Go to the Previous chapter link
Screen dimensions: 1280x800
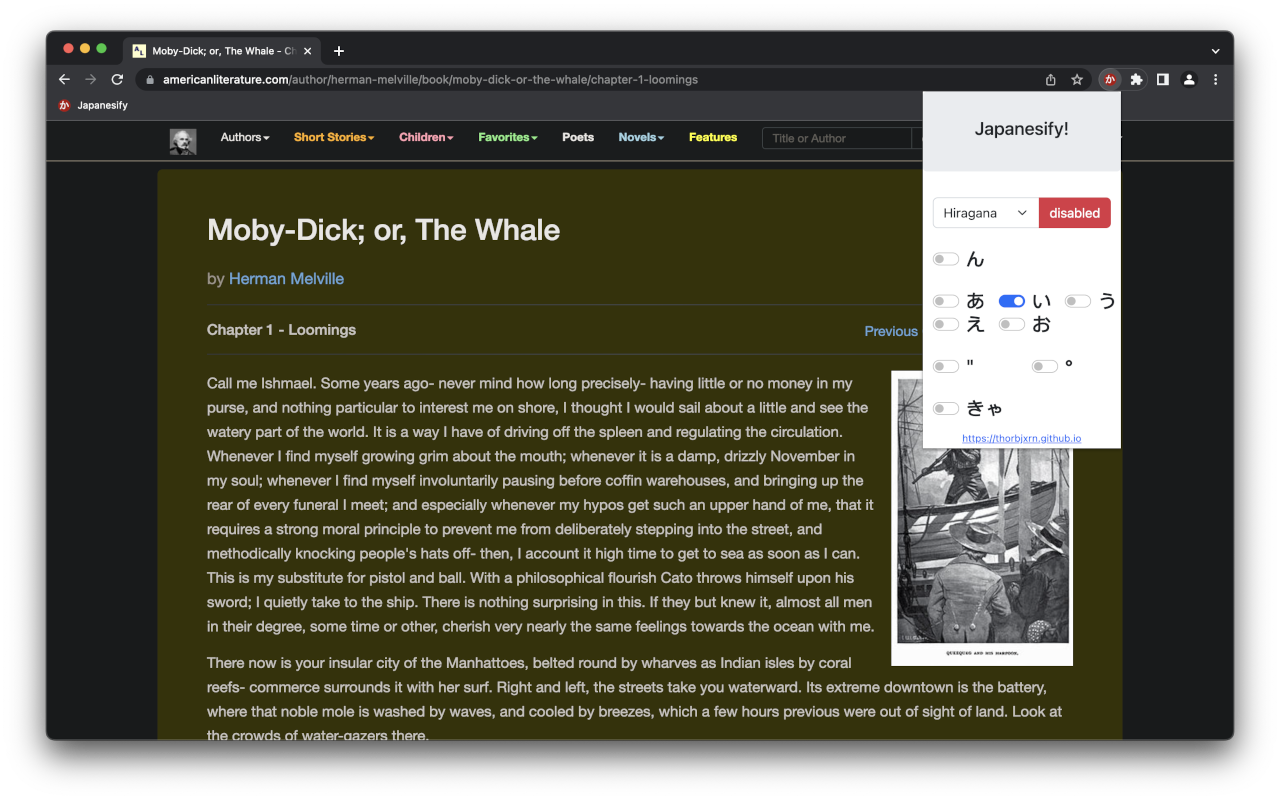coord(891,331)
